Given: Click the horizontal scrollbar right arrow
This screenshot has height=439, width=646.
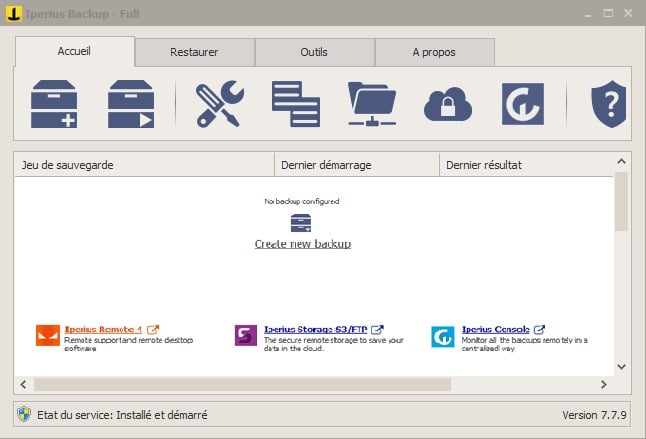Looking at the screenshot, I should 603,384.
